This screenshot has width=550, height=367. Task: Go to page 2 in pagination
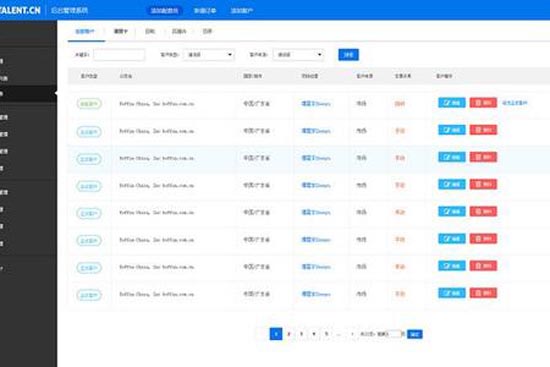coord(289,334)
